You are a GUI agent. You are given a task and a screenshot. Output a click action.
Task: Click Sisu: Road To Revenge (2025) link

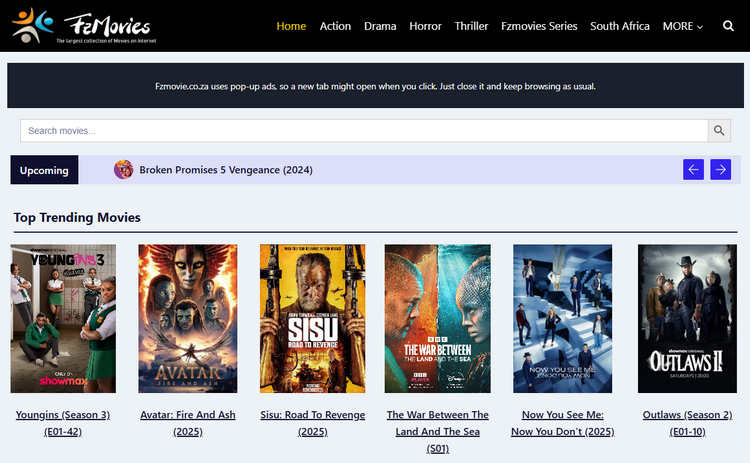[x=312, y=423]
